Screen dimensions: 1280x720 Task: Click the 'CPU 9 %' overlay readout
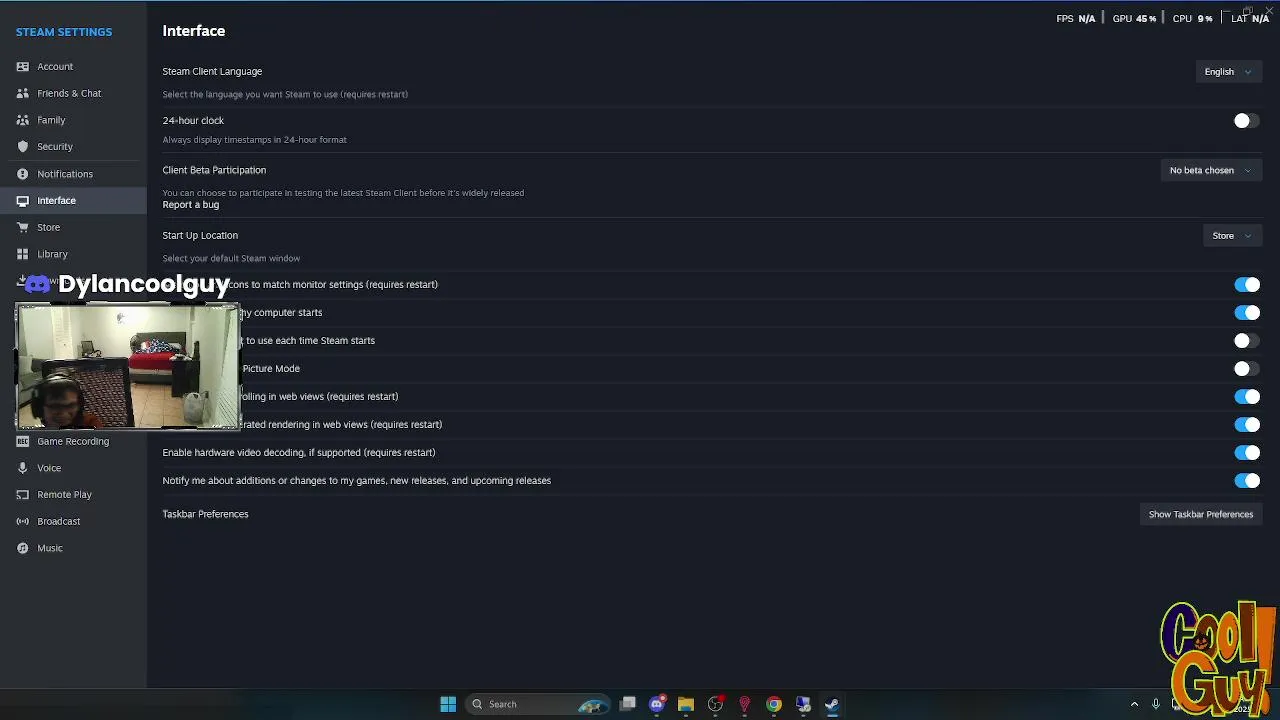1192,19
